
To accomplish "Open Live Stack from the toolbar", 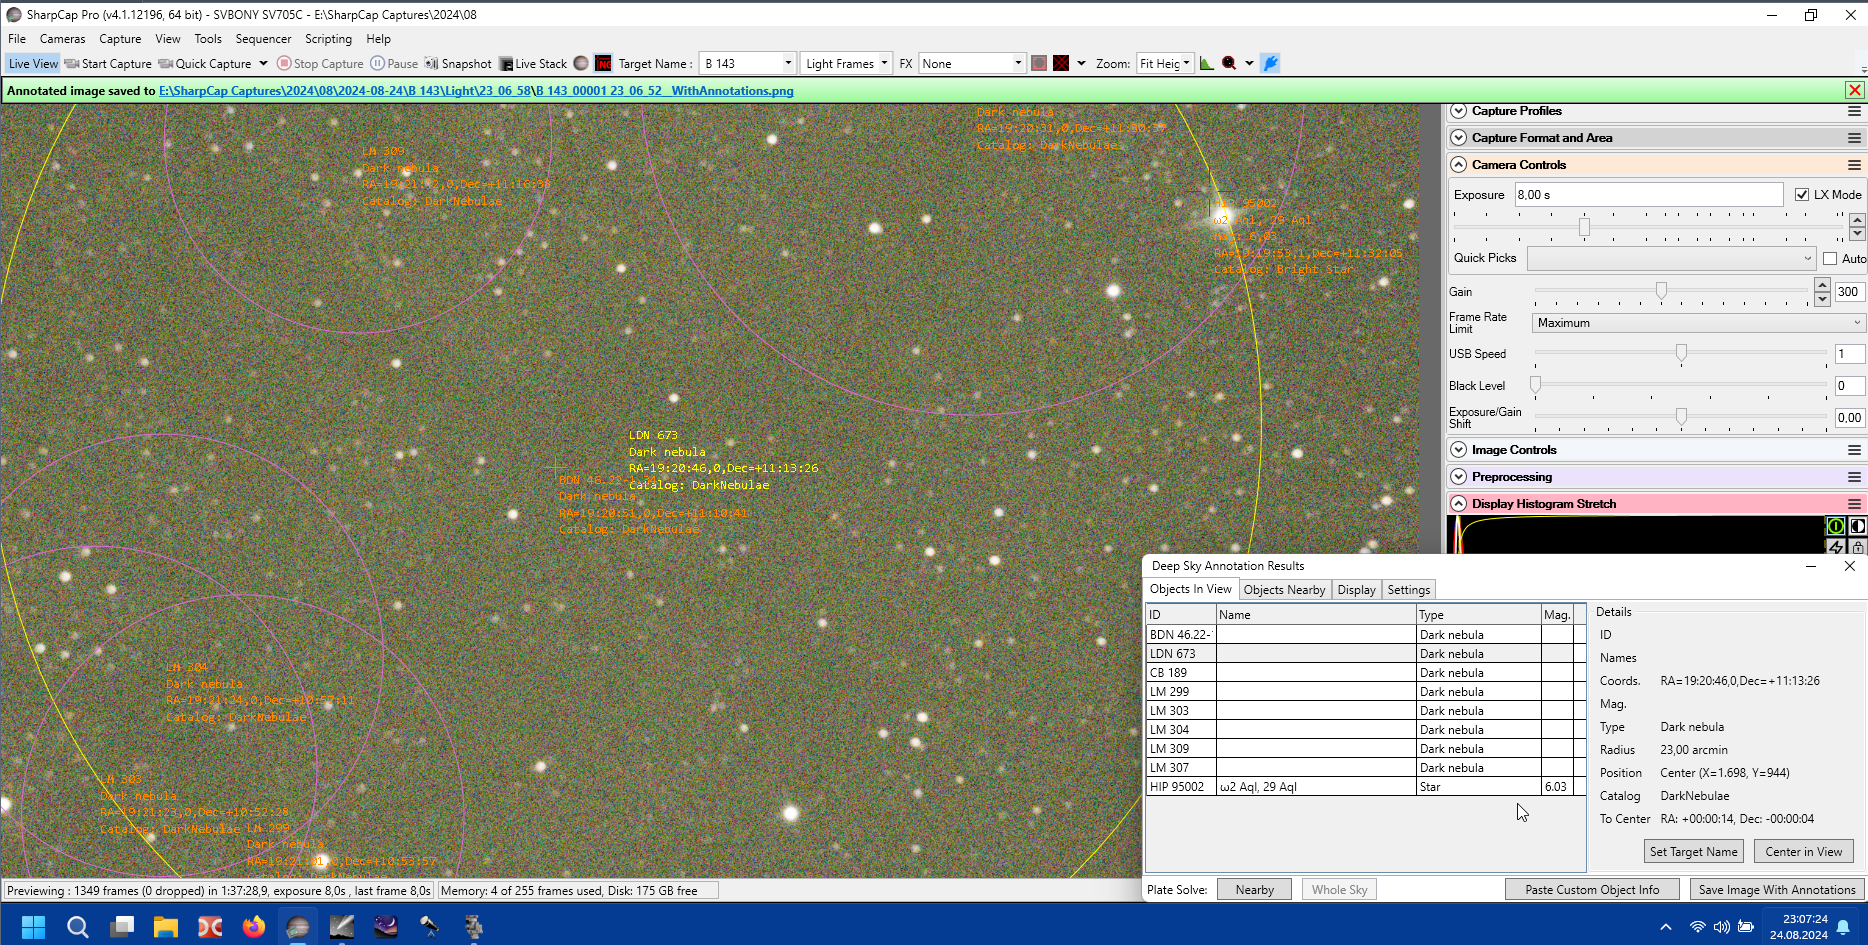I will coord(532,63).
